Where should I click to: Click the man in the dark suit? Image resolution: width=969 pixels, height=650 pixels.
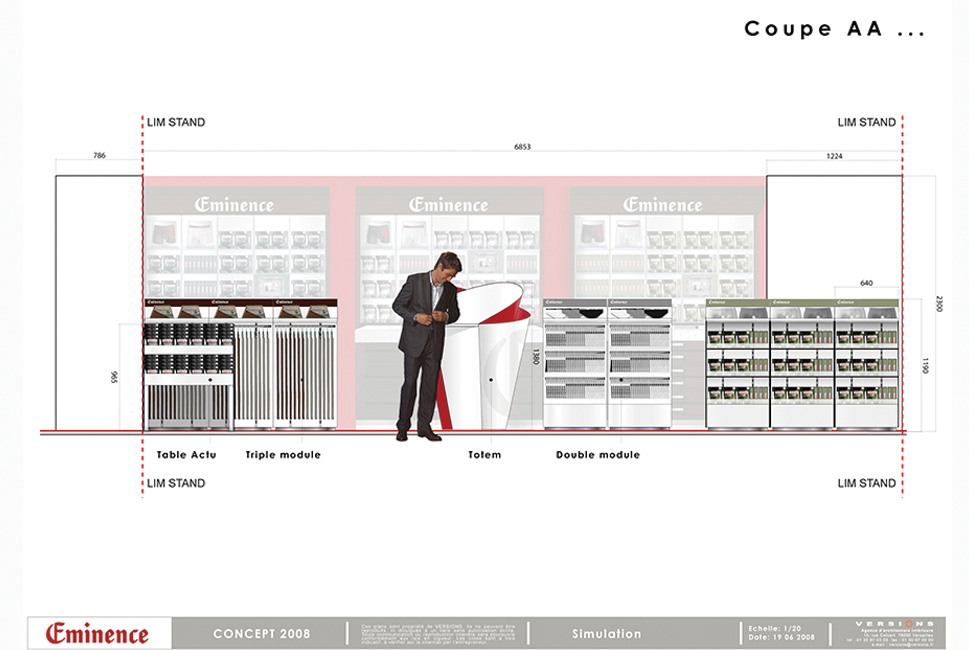[427, 347]
